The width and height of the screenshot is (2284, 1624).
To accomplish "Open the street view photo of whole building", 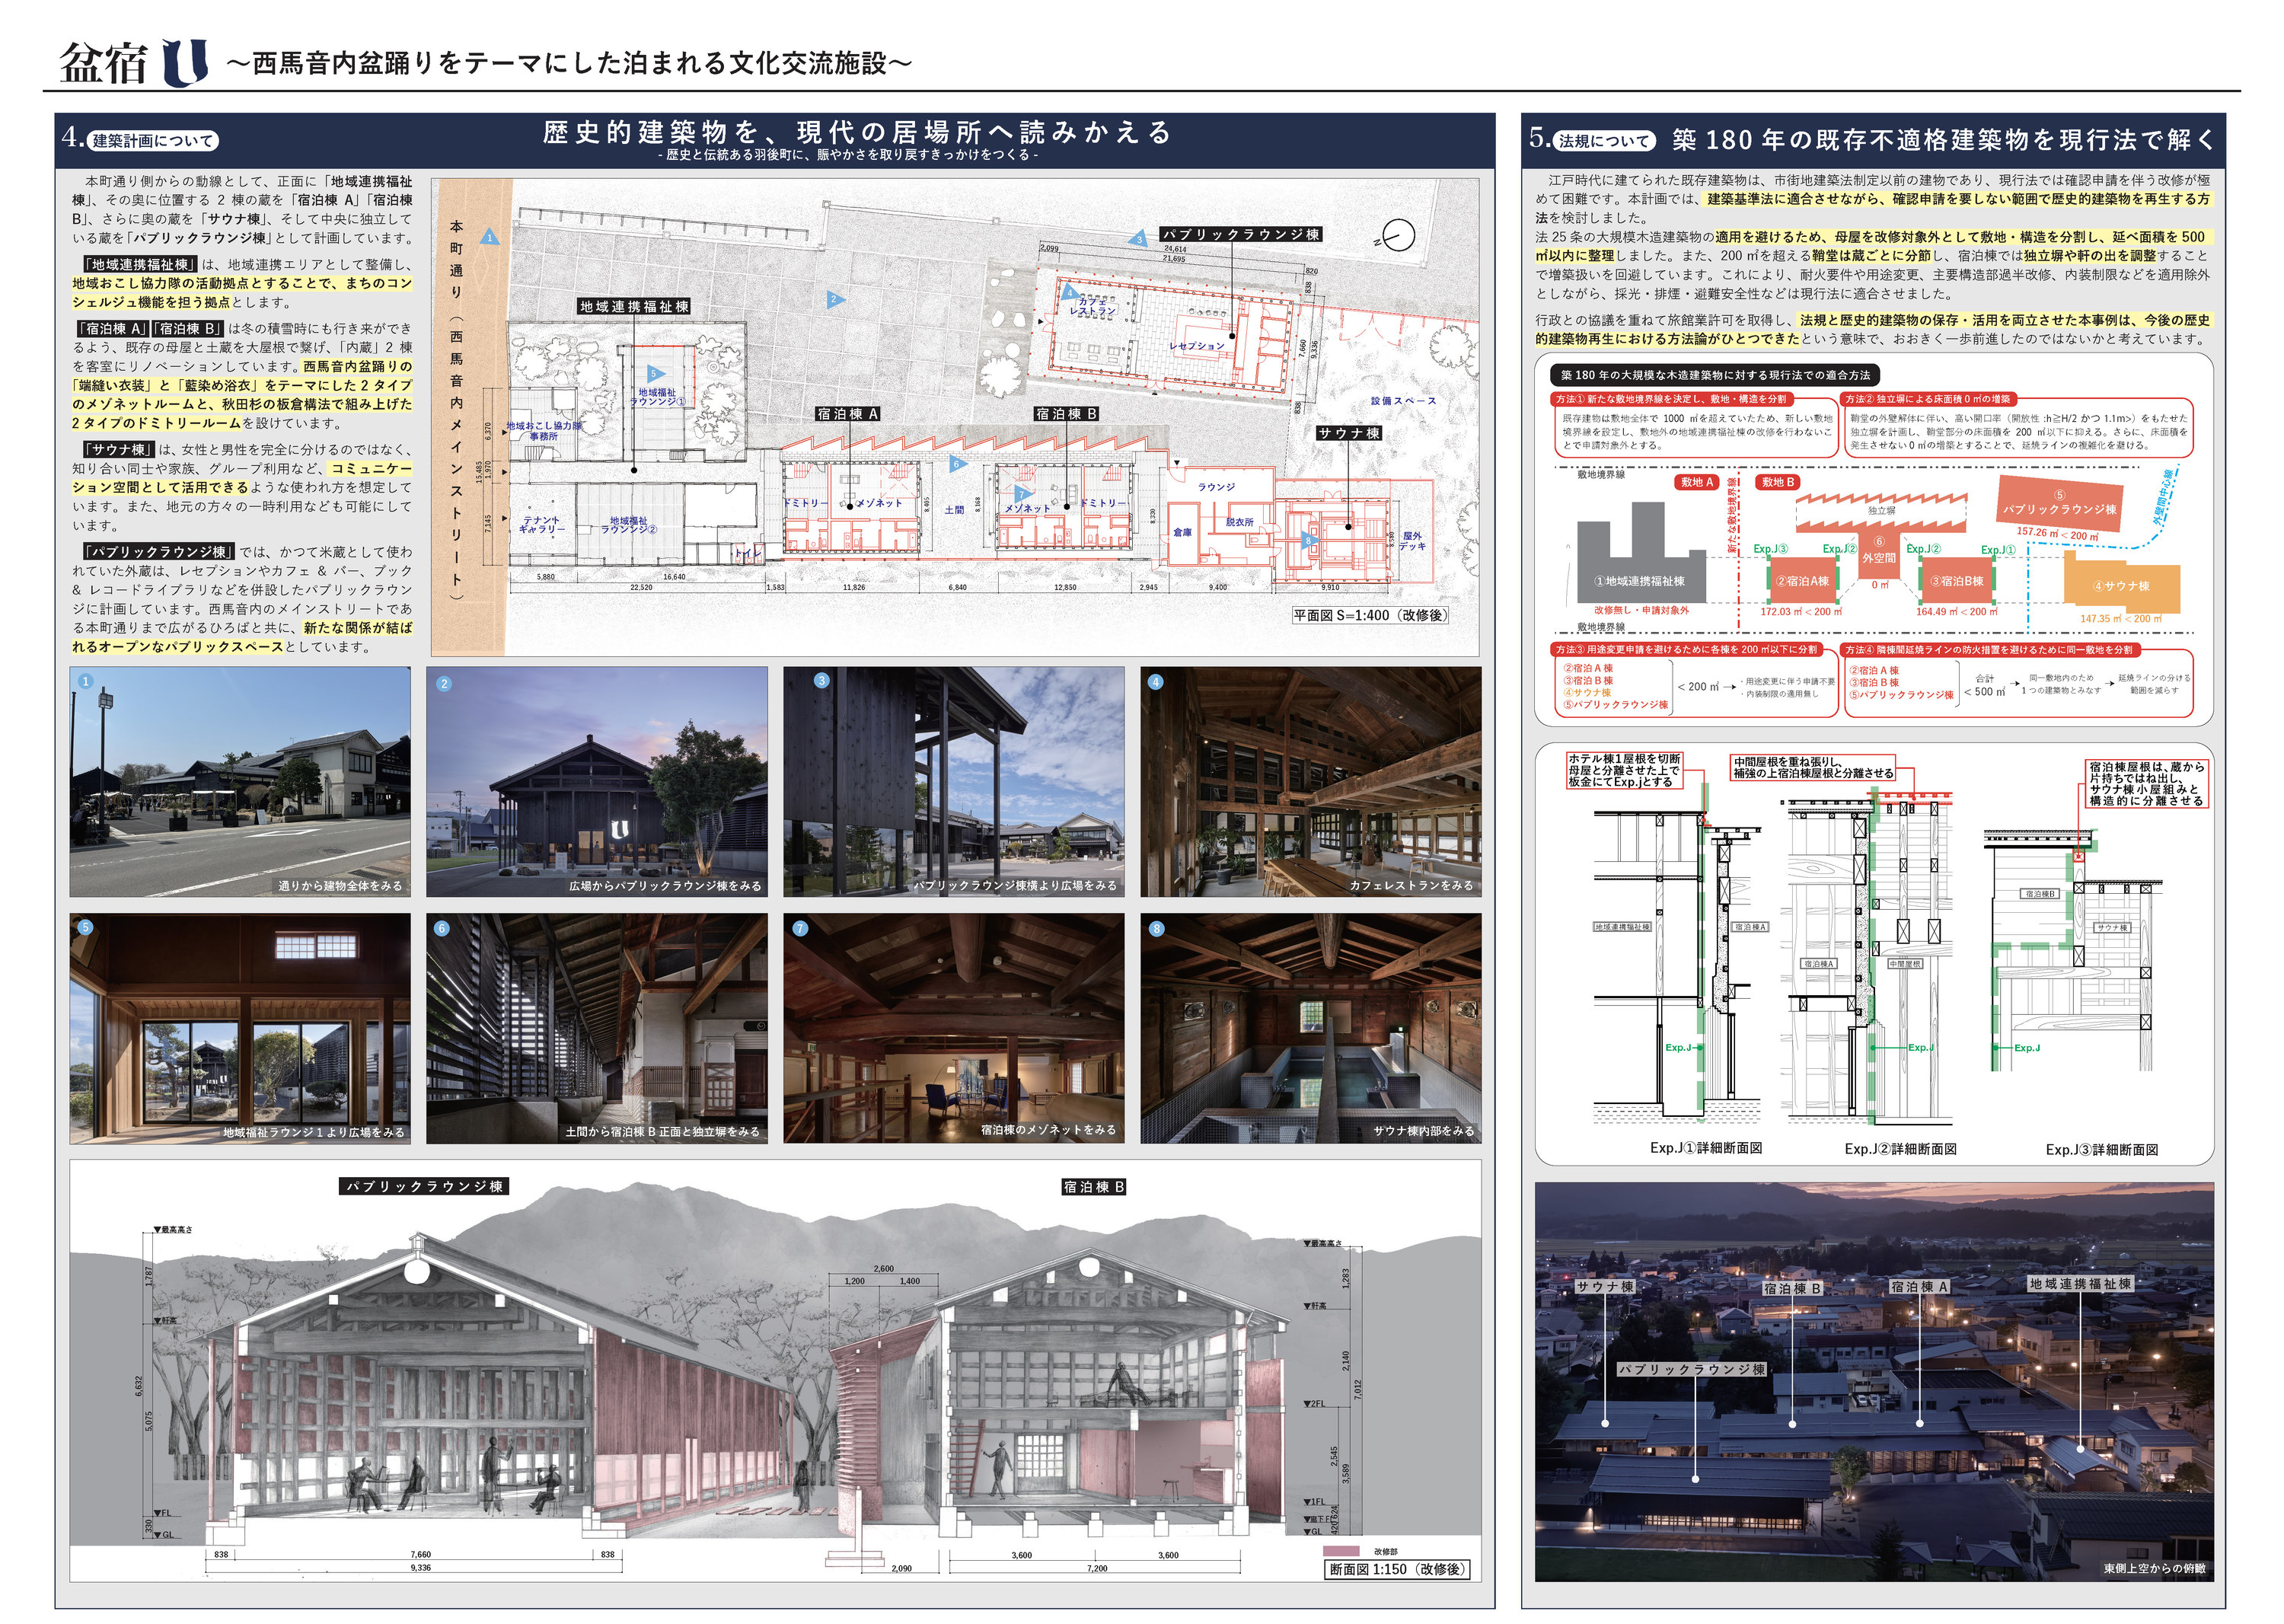I will (240, 781).
